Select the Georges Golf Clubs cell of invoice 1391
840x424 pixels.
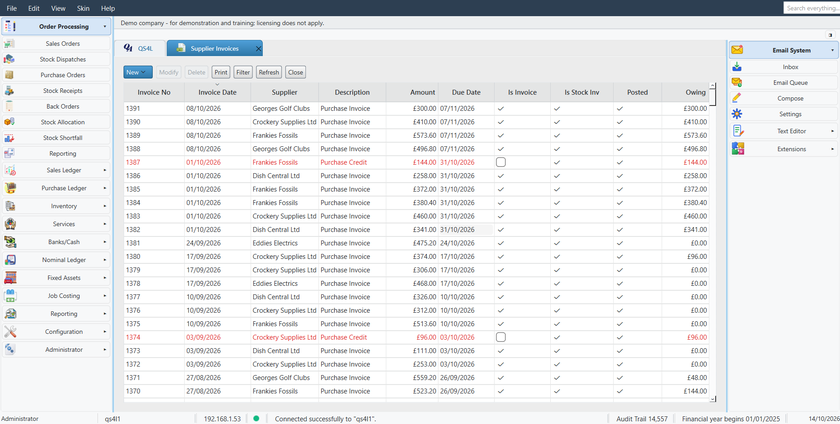(x=284, y=108)
